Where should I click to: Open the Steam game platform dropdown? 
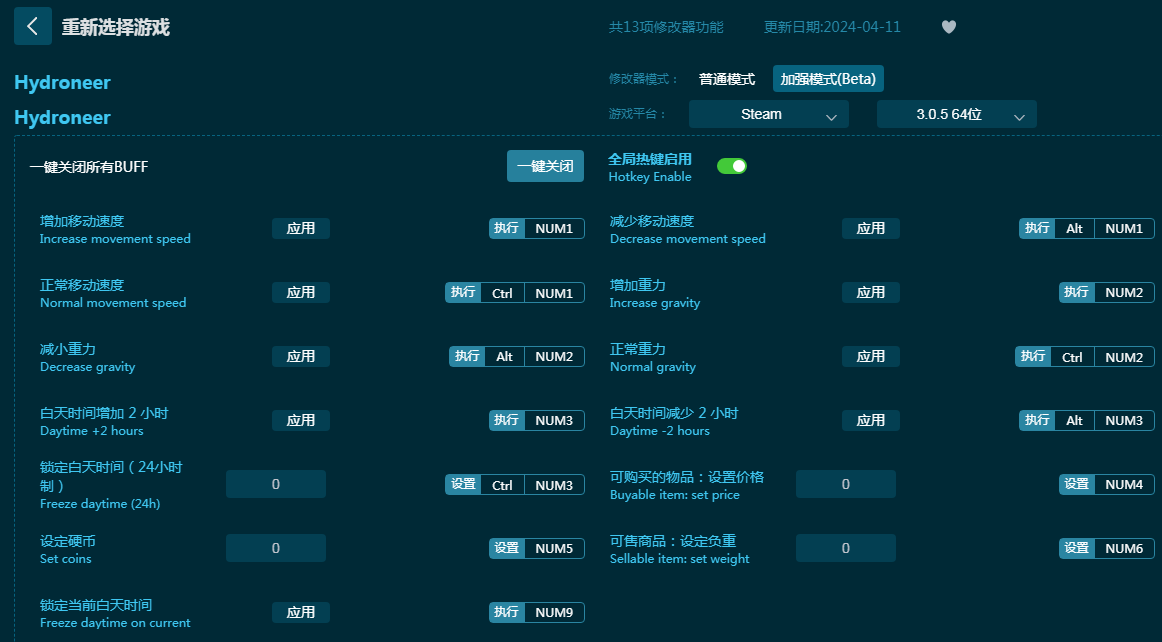[x=768, y=114]
